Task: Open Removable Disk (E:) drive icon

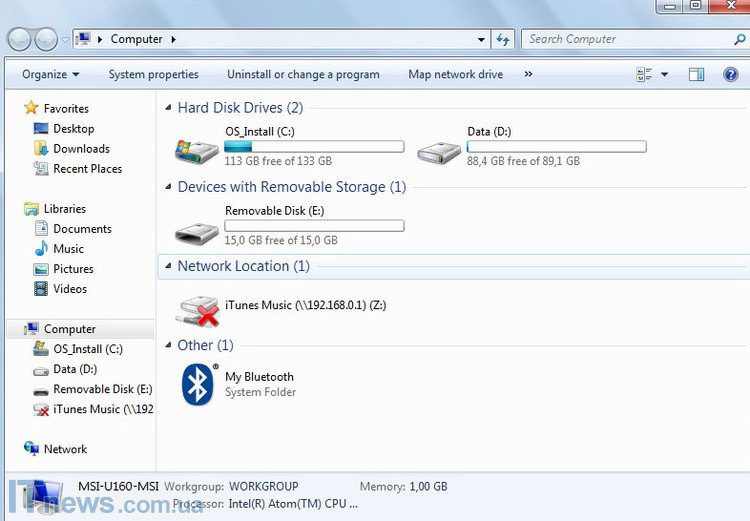Action: pos(197,229)
